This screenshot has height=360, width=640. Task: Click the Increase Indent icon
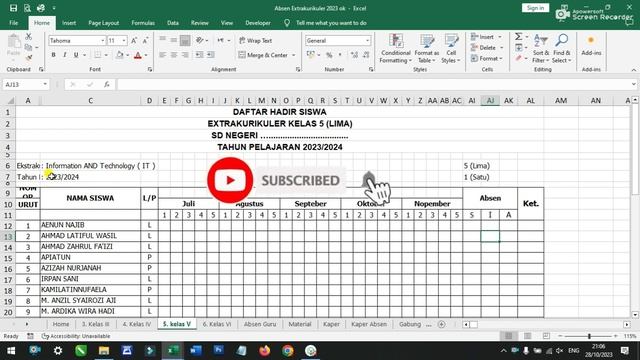click(x=211, y=55)
